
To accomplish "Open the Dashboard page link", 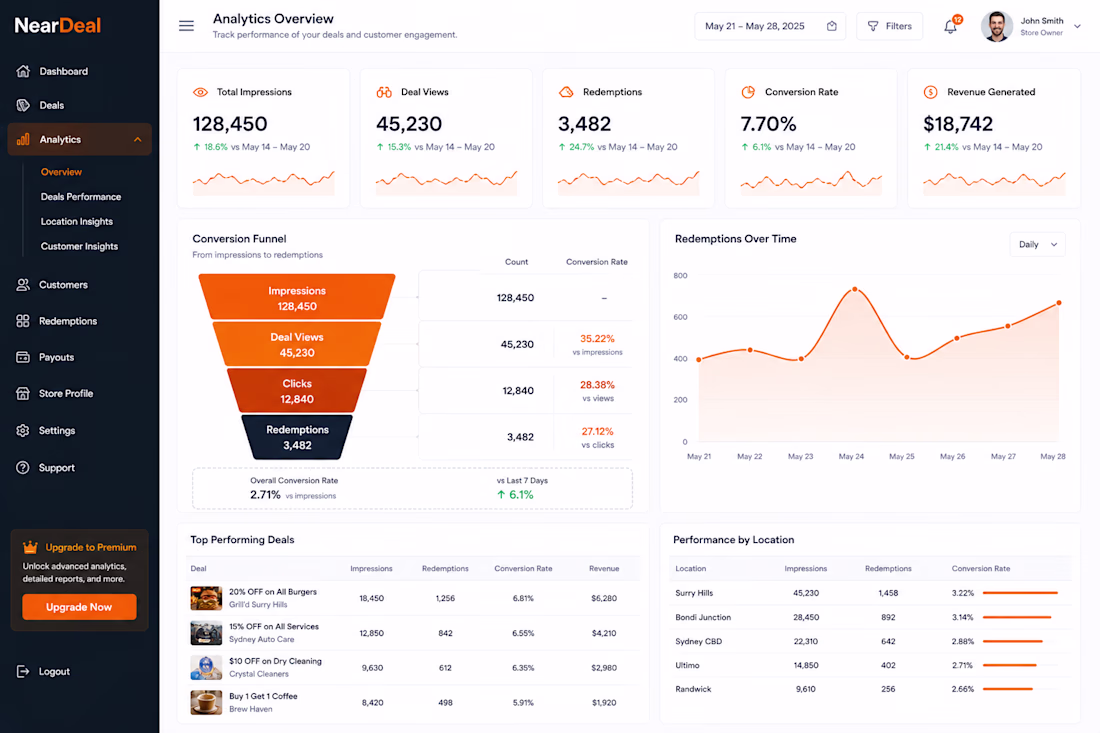I will (x=63, y=71).
